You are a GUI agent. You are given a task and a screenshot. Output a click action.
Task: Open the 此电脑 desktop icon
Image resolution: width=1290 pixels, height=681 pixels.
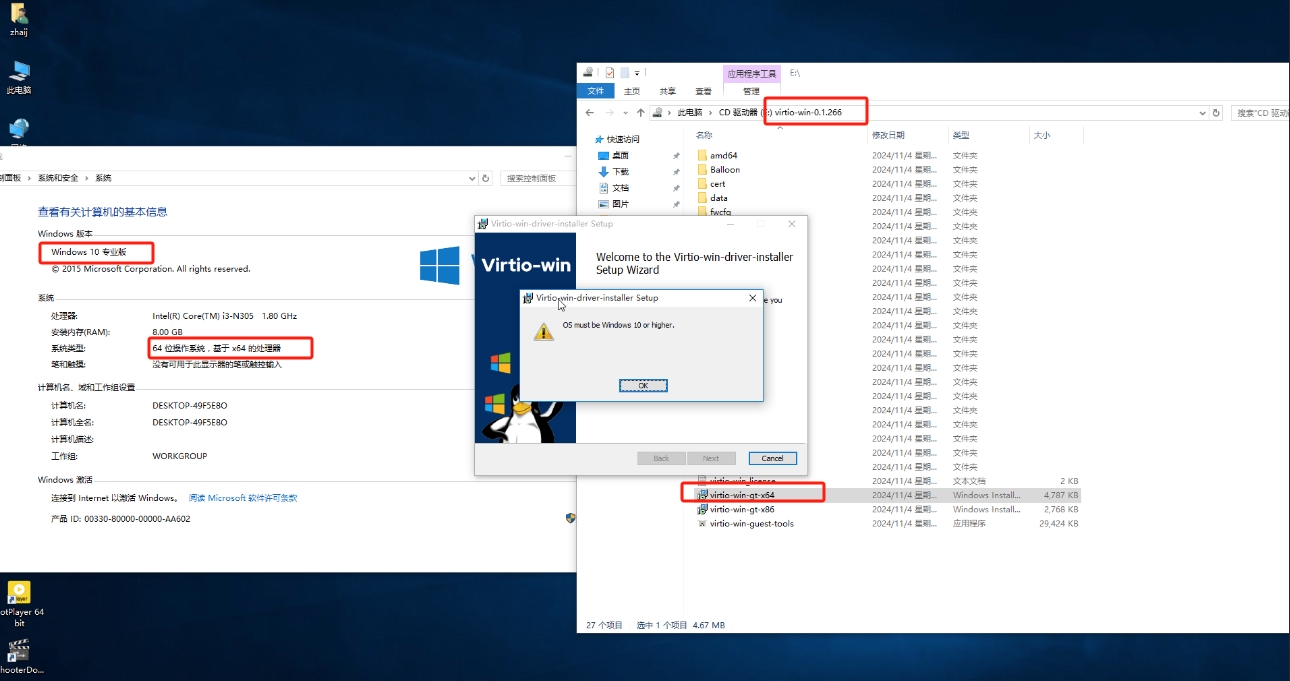[18, 75]
